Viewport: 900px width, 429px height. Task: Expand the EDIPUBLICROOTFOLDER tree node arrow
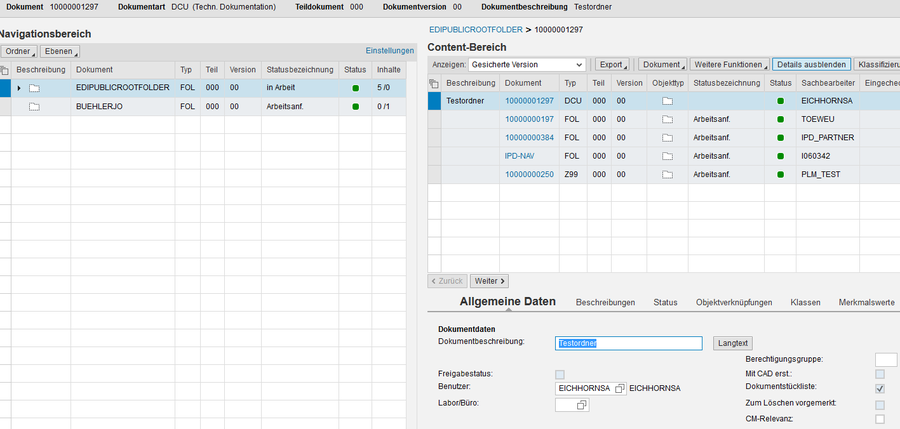(x=19, y=88)
